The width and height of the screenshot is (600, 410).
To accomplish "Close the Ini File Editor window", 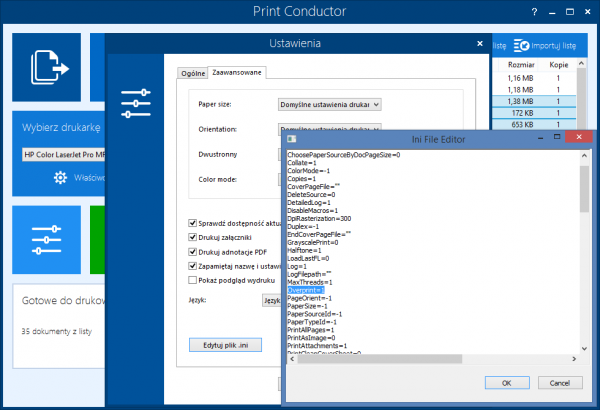I will click(574, 139).
